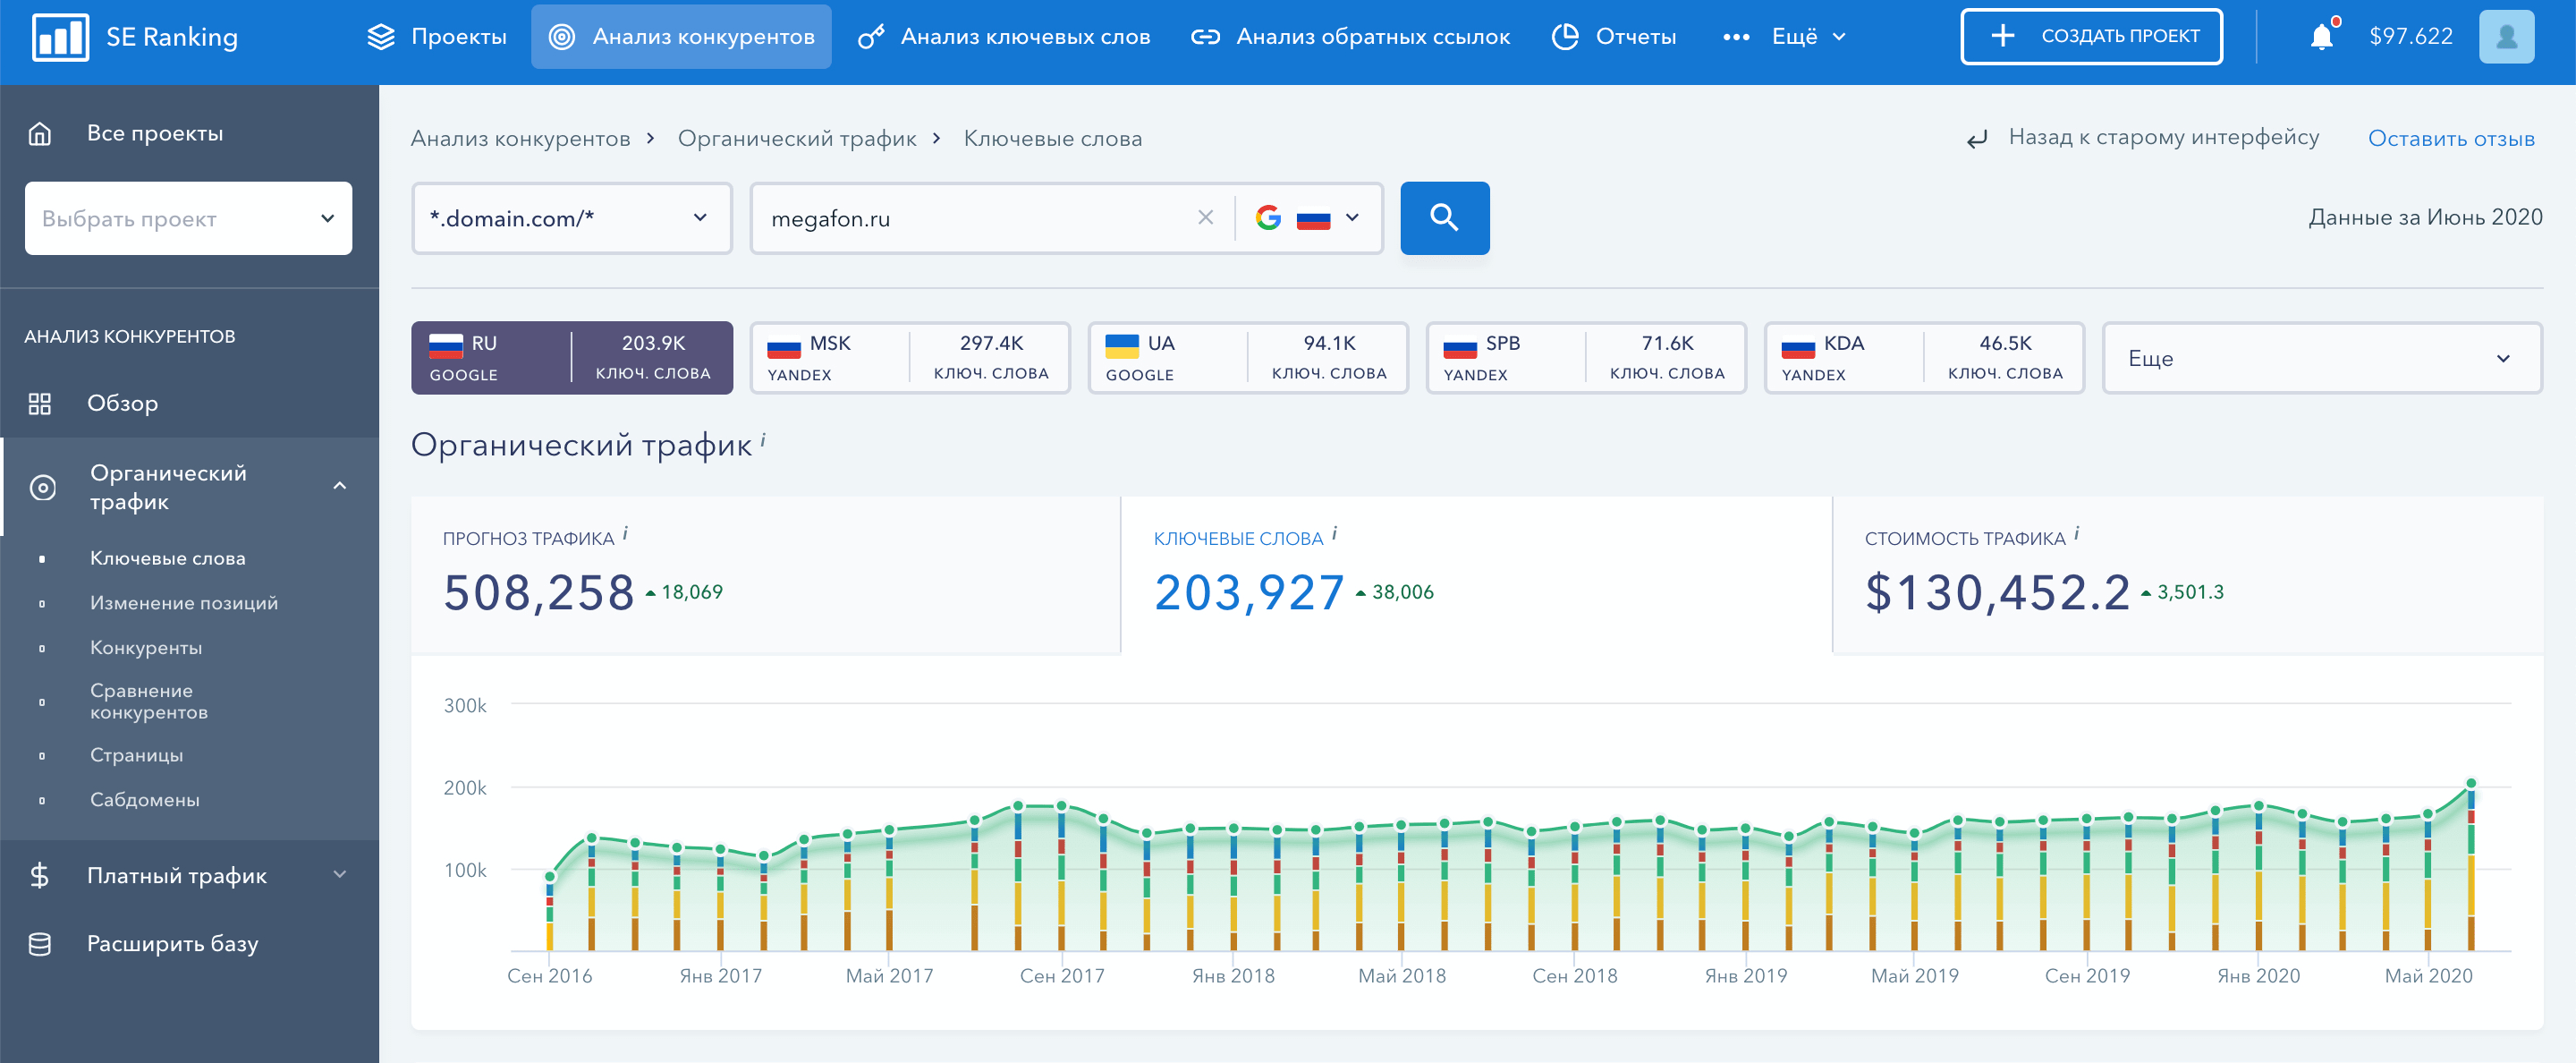This screenshot has height=1063, width=2576.
Task: Open Страницы in sidebar
Action: (x=136, y=755)
